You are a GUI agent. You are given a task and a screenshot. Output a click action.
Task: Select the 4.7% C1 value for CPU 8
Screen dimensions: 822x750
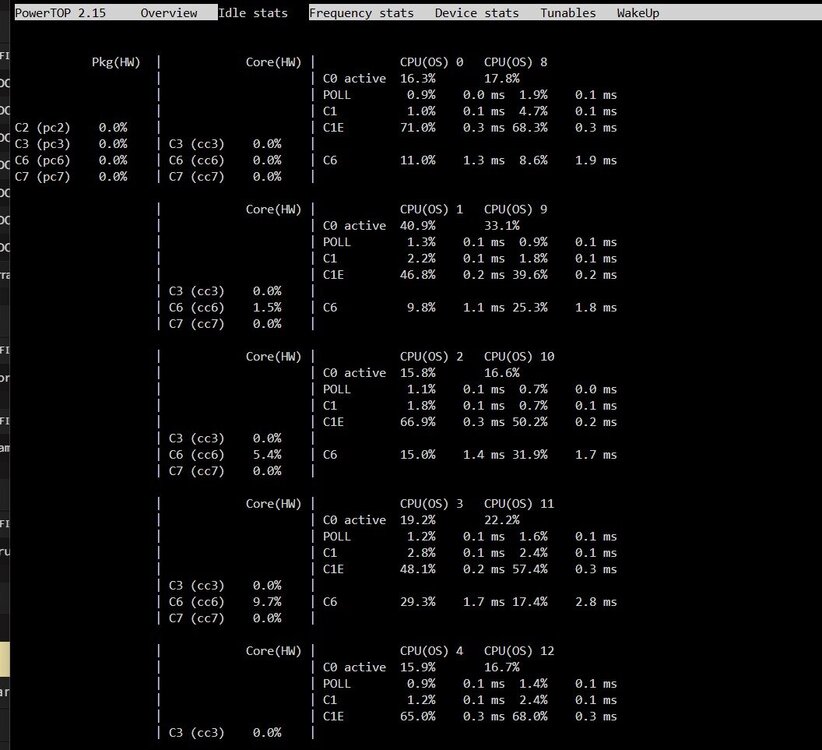click(534, 111)
